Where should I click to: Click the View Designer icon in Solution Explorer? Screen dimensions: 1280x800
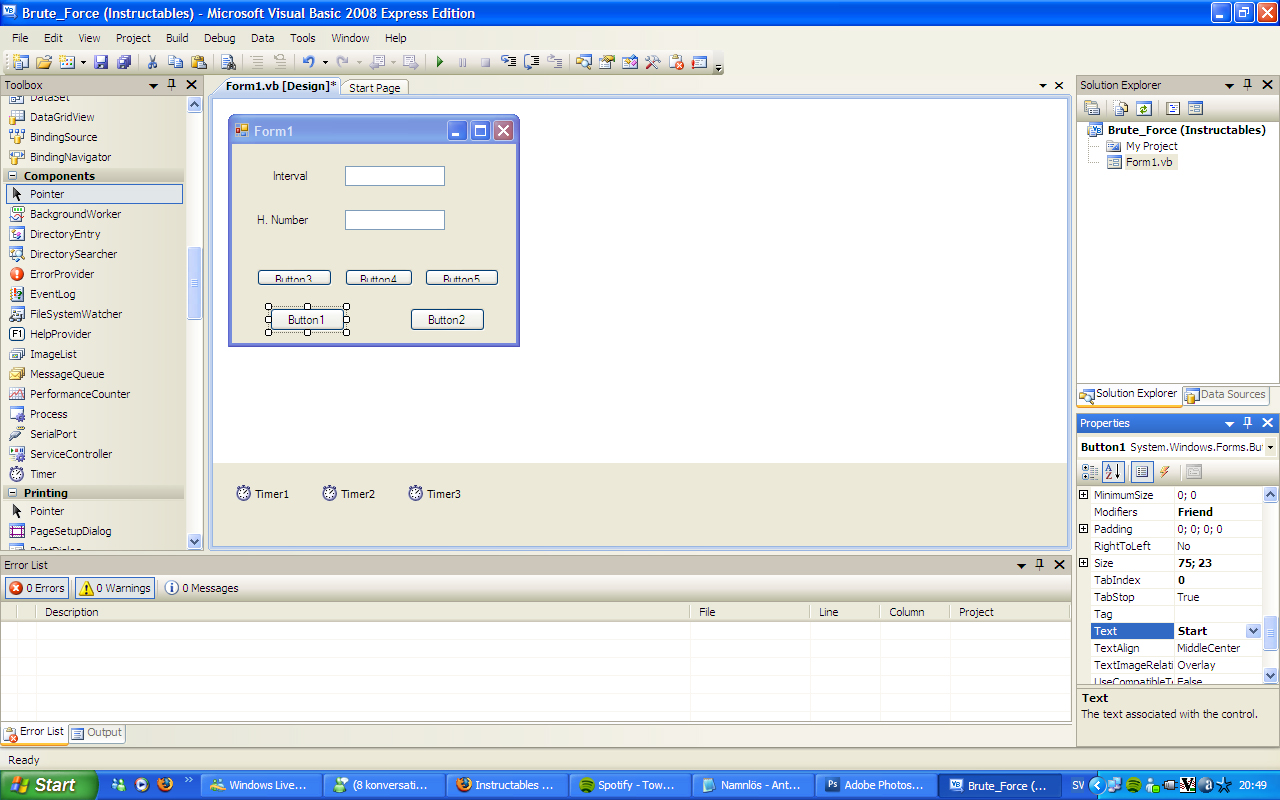click(1194, 108)
